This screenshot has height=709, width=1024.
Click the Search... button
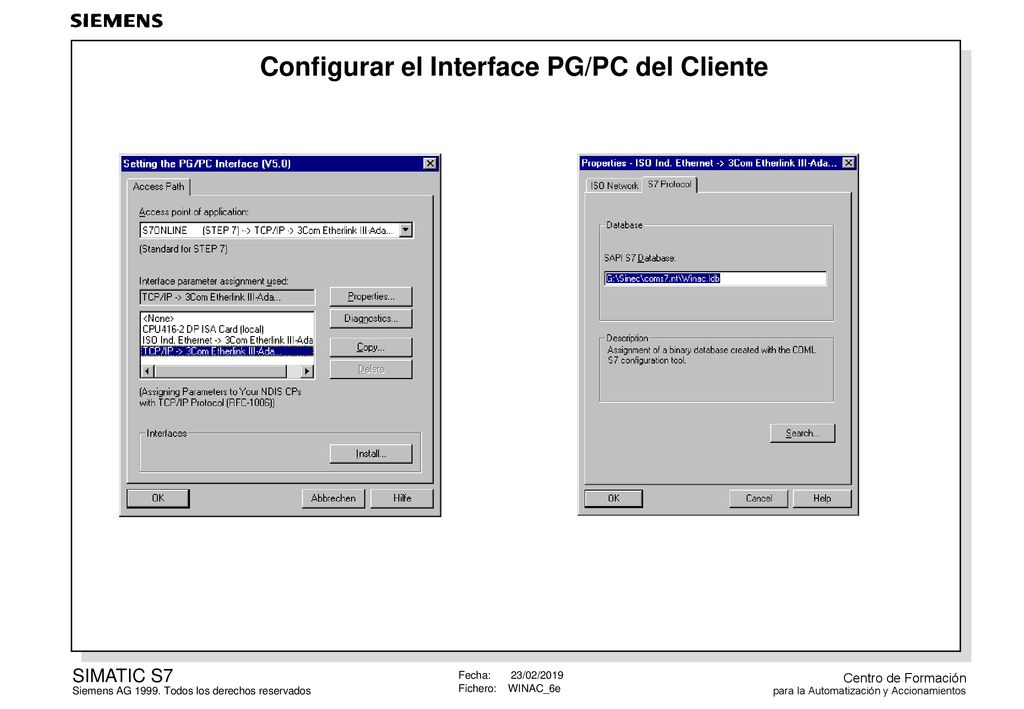[802, 433]
